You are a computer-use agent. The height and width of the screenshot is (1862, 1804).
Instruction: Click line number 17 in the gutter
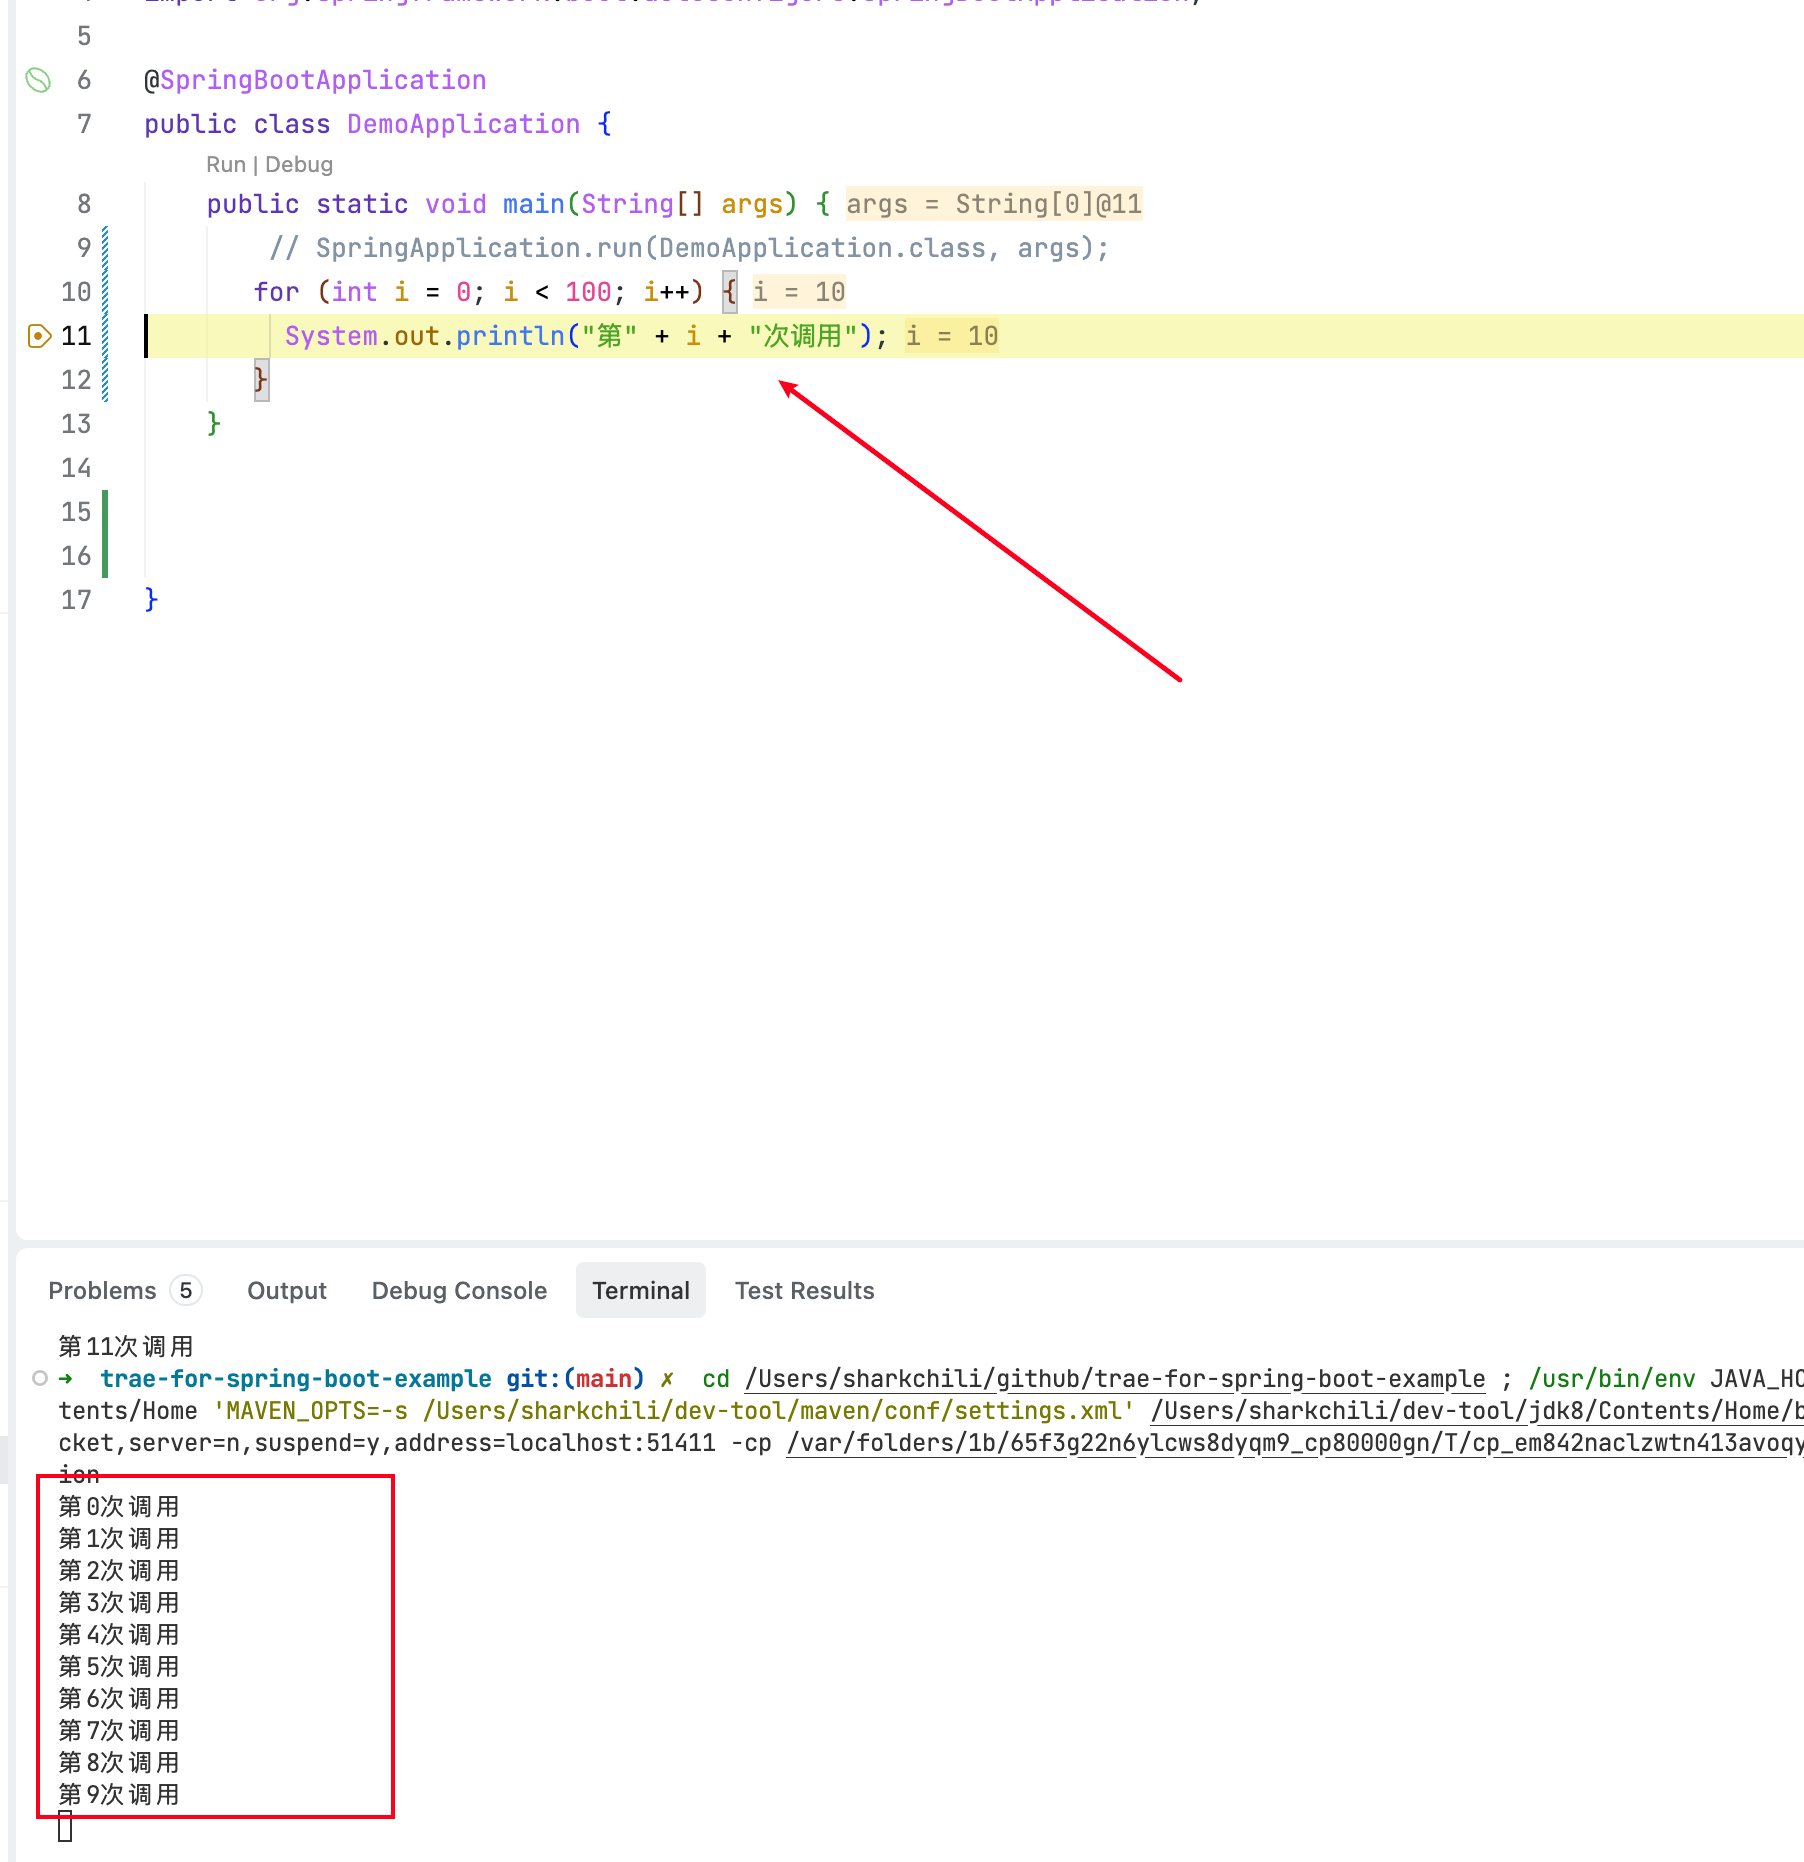coord(76,600)
